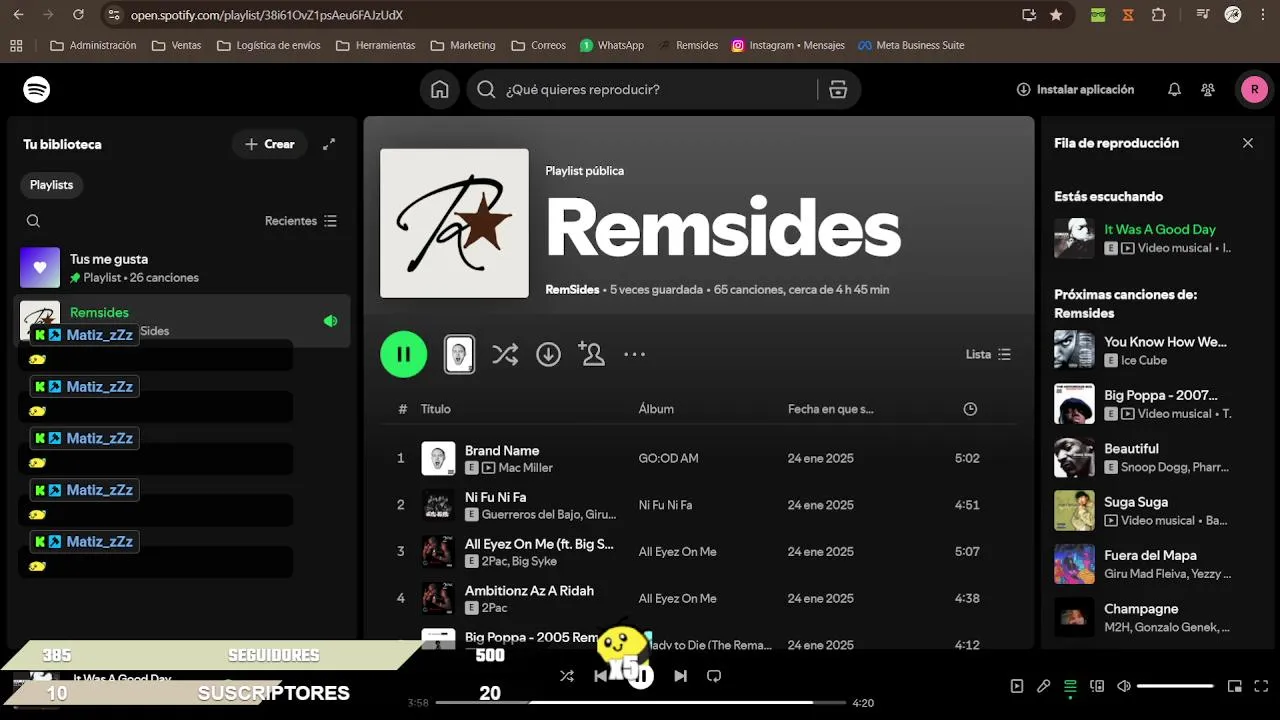Skip to the next track in the player bar

pos(680,676)
